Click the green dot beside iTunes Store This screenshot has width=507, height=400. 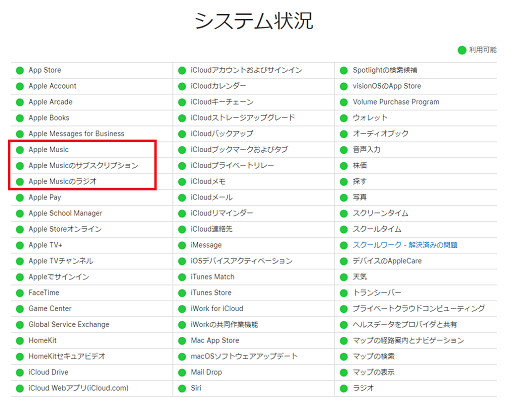182,293
